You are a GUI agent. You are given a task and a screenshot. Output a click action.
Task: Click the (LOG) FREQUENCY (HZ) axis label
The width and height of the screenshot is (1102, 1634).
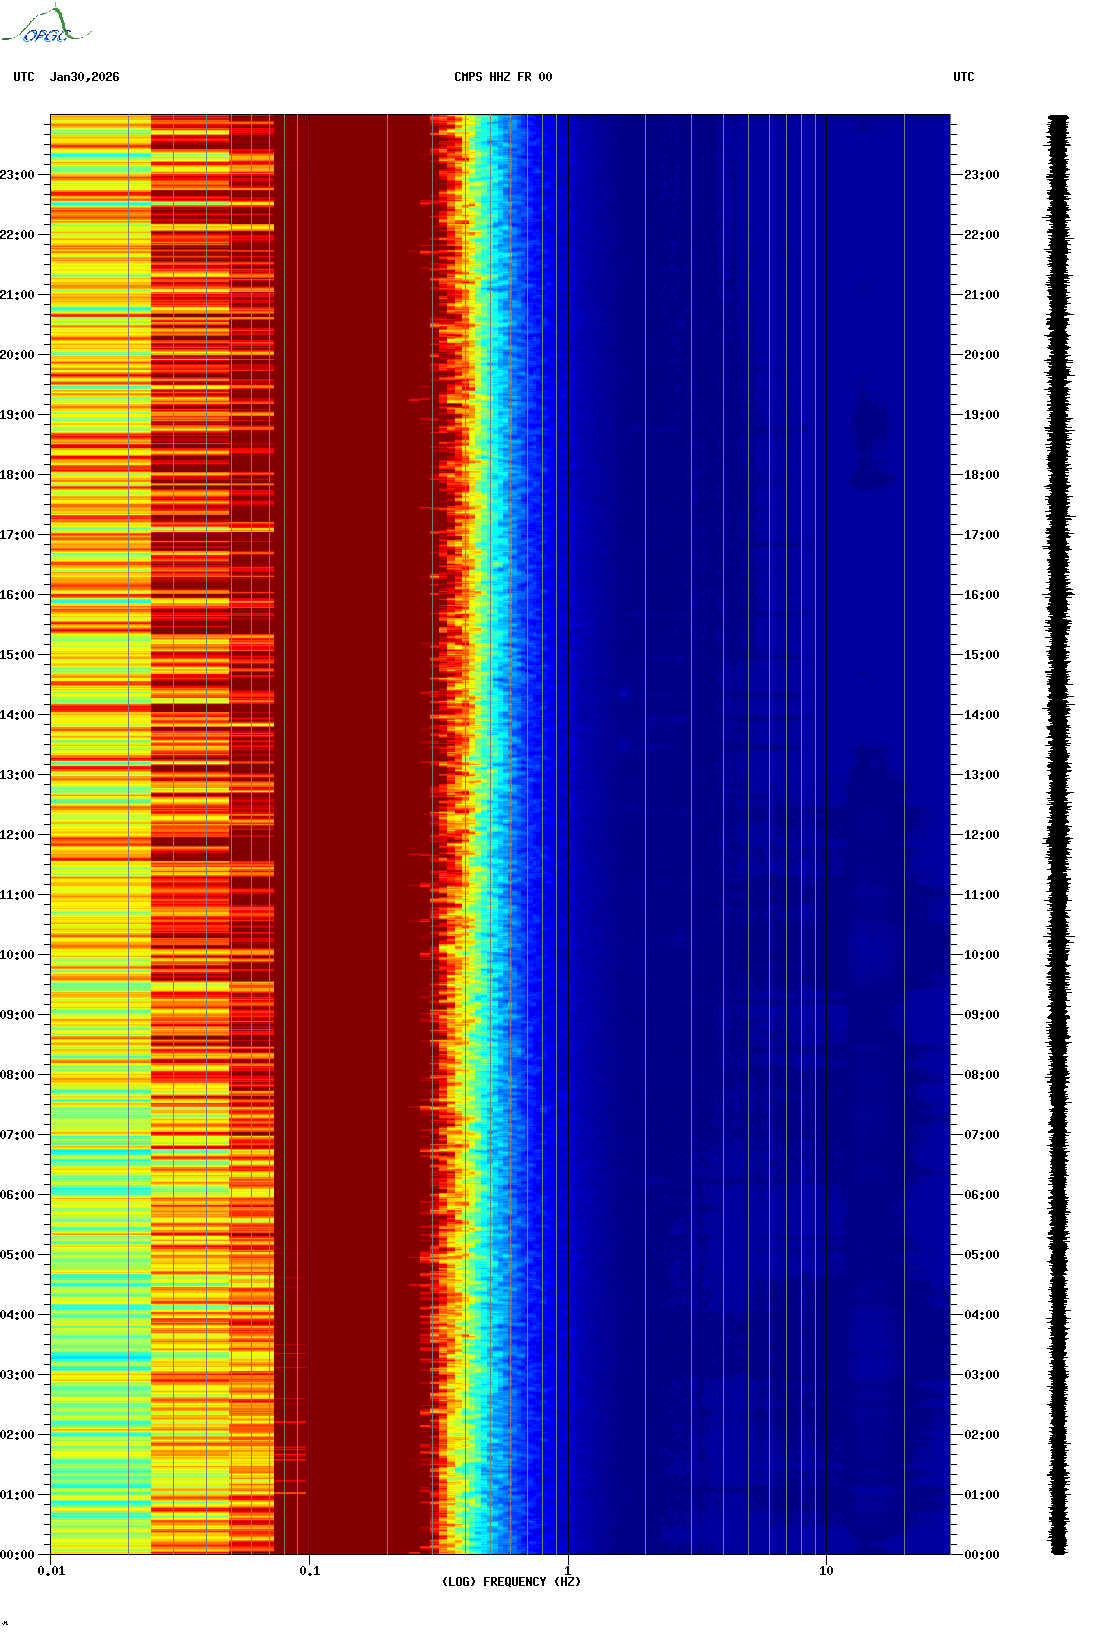[x=511, y=1581]
